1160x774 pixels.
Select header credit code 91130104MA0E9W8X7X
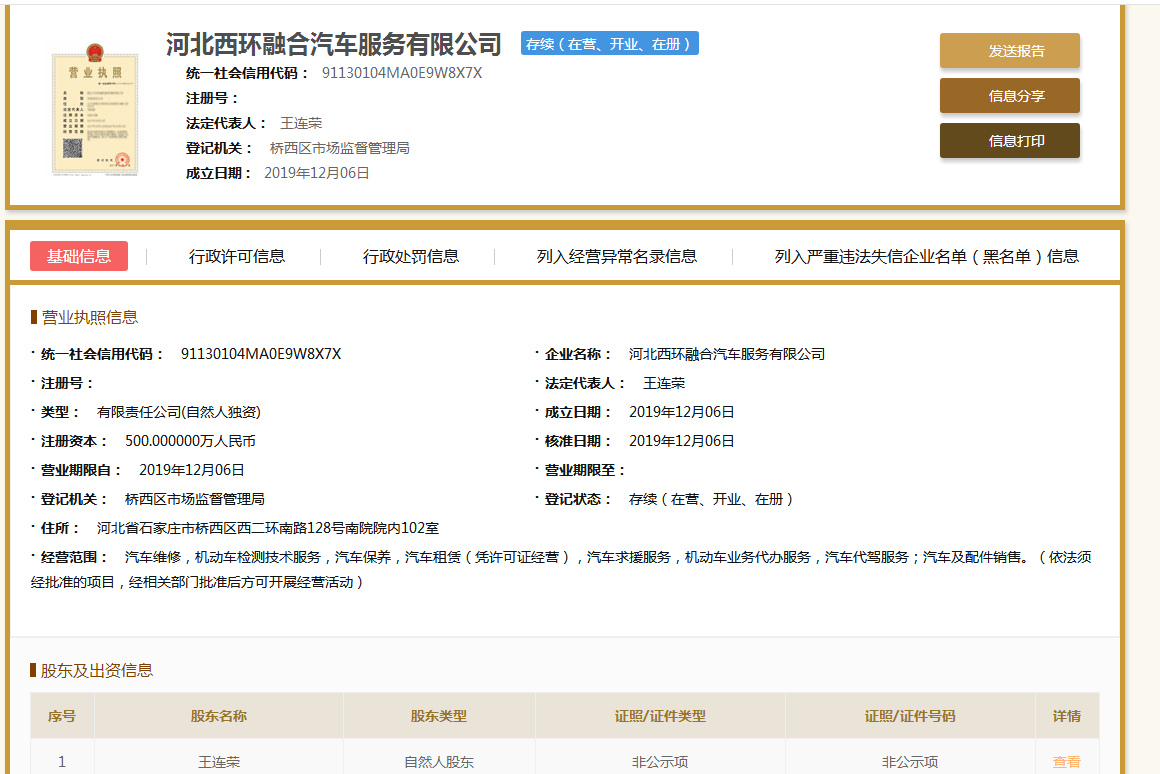(x=402, y=73)
